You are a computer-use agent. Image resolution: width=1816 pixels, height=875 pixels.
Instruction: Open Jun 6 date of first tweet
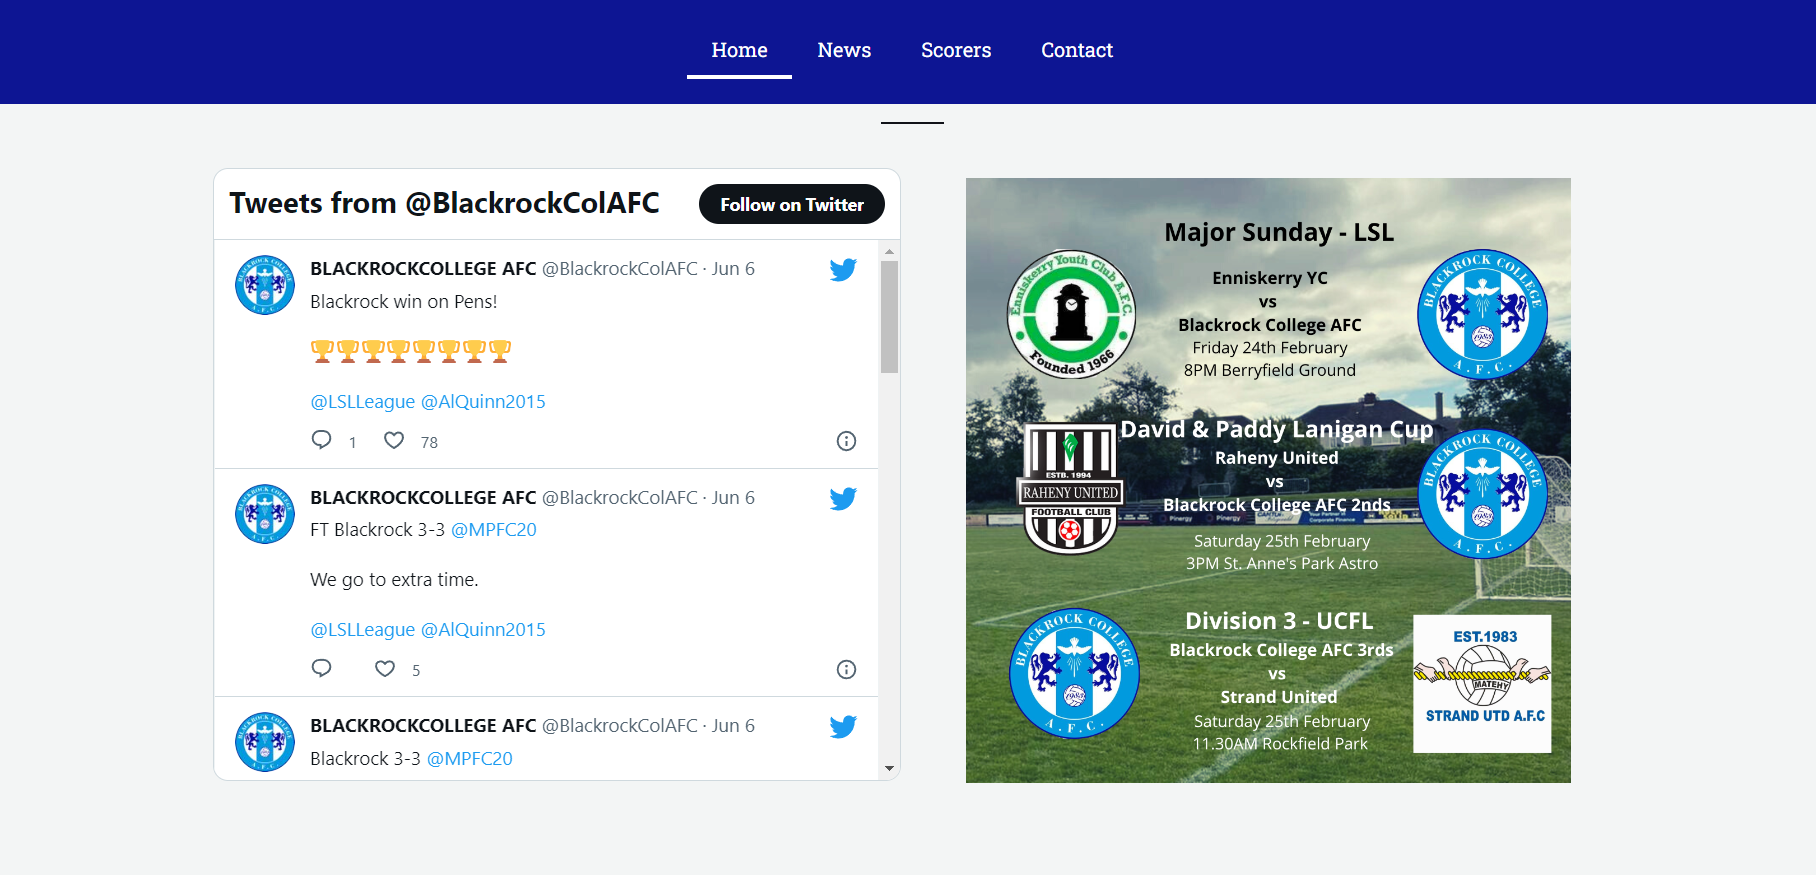click(x=733, y=269)
